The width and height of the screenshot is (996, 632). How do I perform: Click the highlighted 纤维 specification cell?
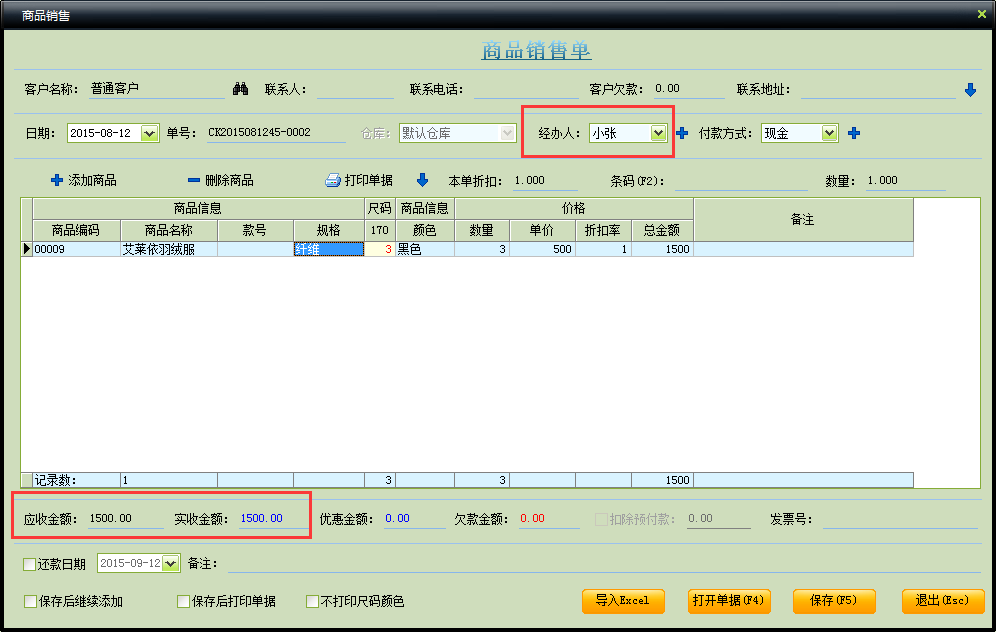(329, 250)
